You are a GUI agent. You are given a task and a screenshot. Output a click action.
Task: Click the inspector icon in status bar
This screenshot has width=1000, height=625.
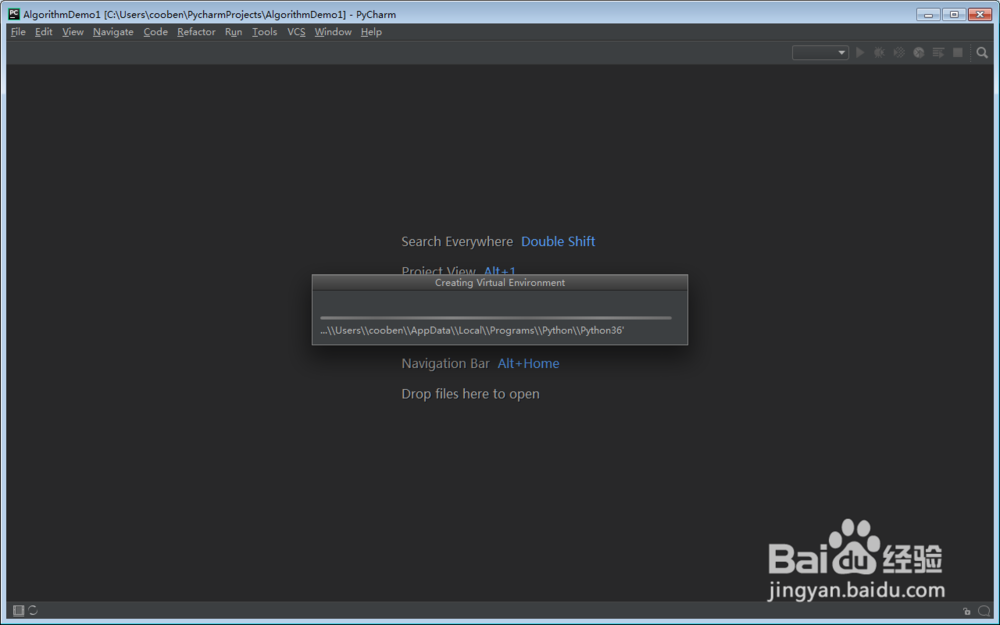(x=984, y=611)
